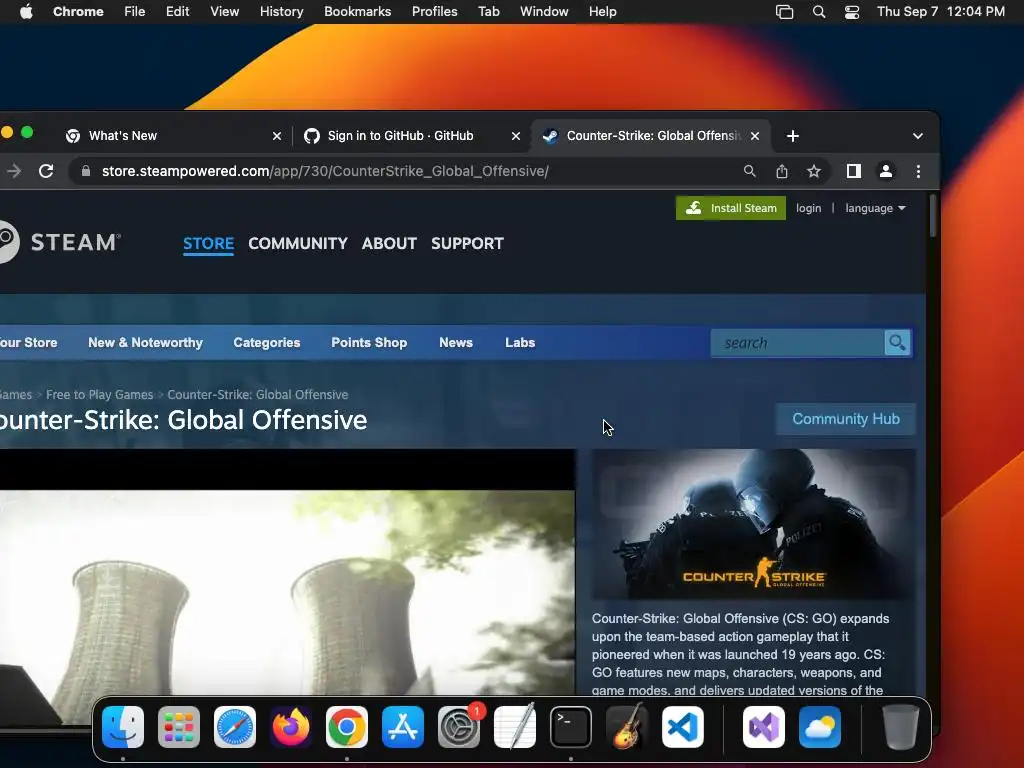Open the Community Hub
Viewport: 1024px width, 768px height.
tap(846, 419)
